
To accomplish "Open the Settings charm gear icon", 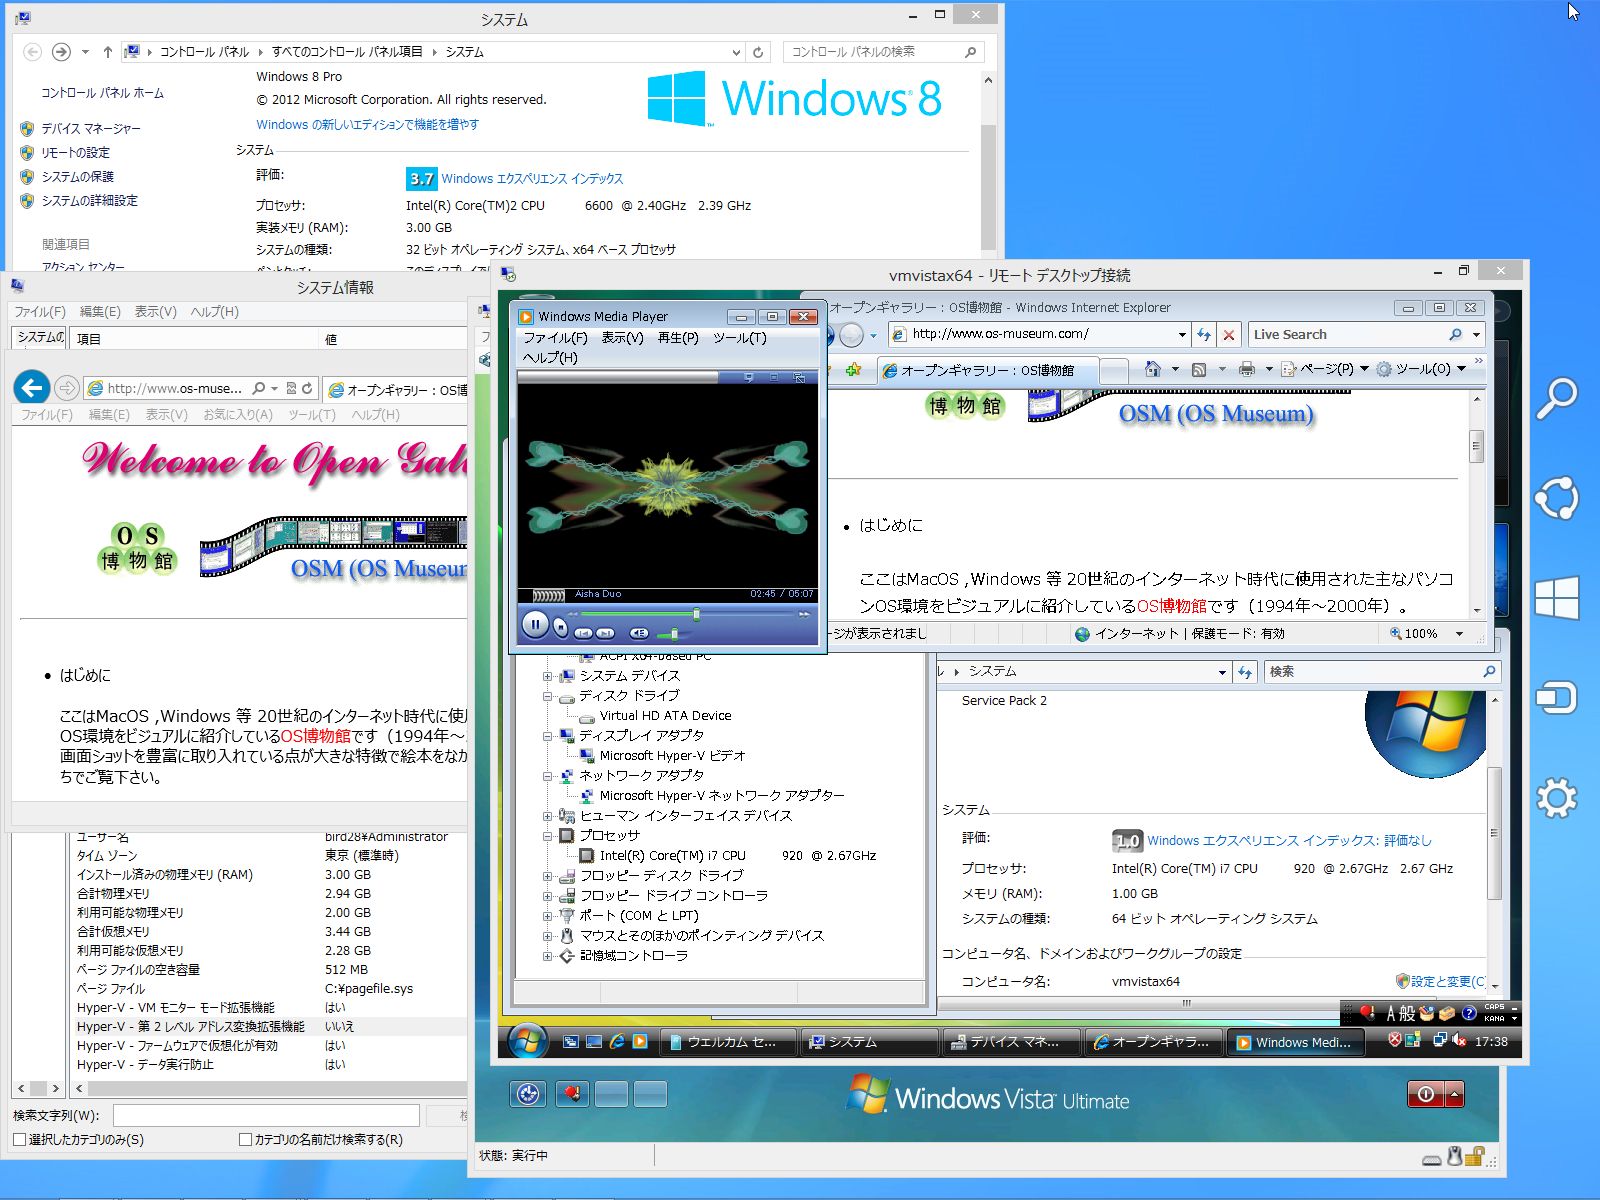I will [1556, 797].
